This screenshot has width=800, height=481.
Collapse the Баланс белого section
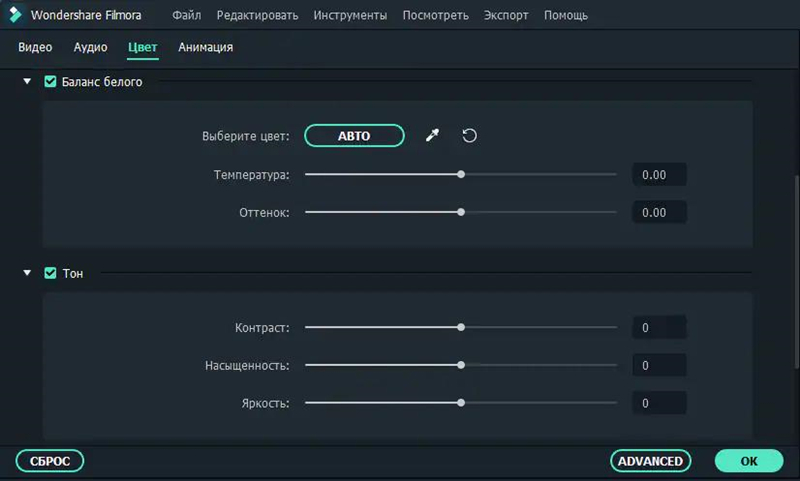point(28,82)
